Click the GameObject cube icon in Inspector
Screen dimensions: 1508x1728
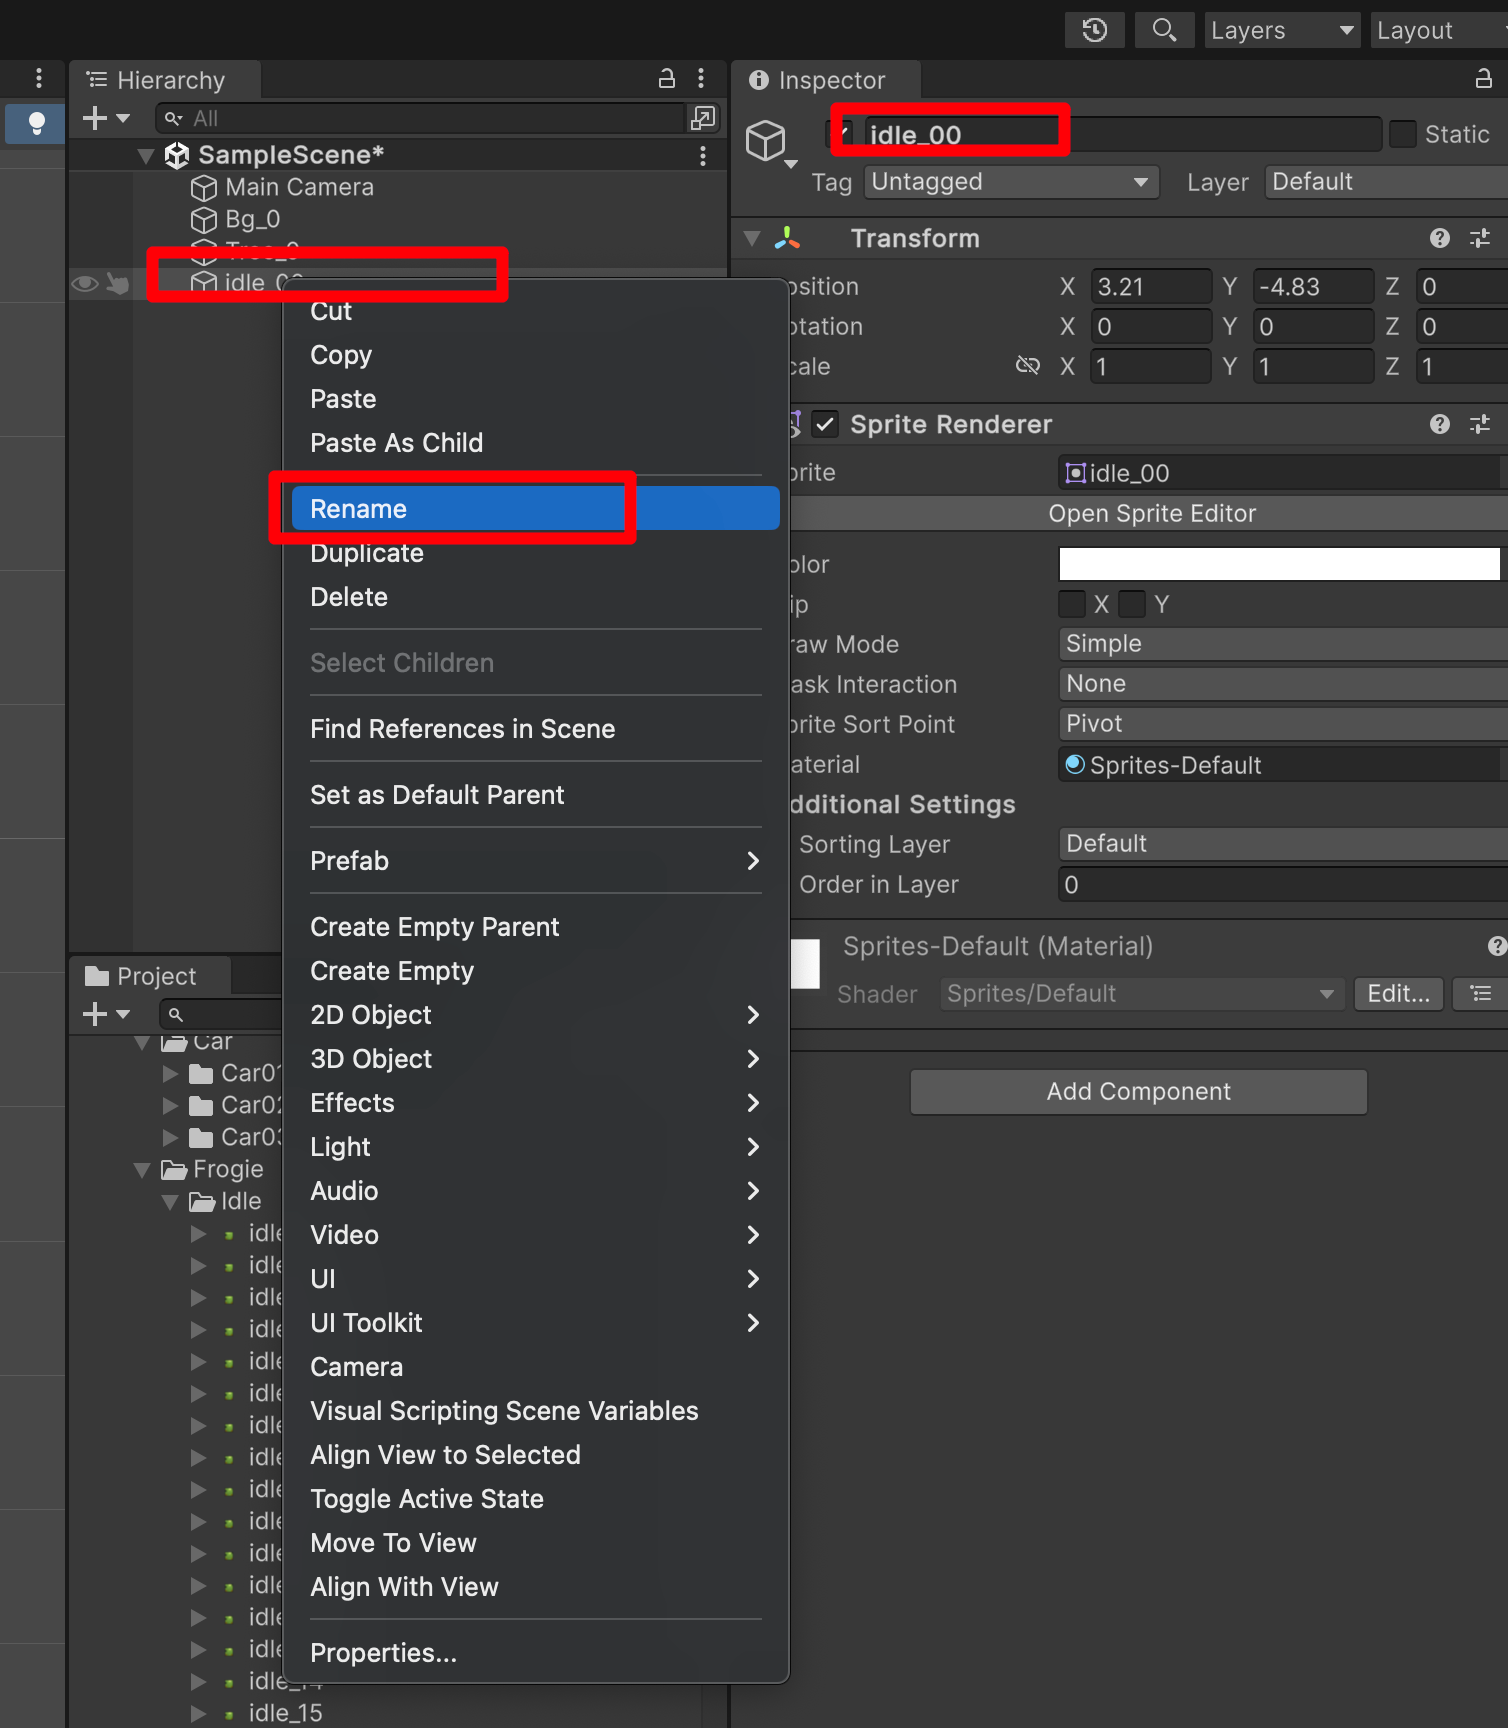[767, 141]
